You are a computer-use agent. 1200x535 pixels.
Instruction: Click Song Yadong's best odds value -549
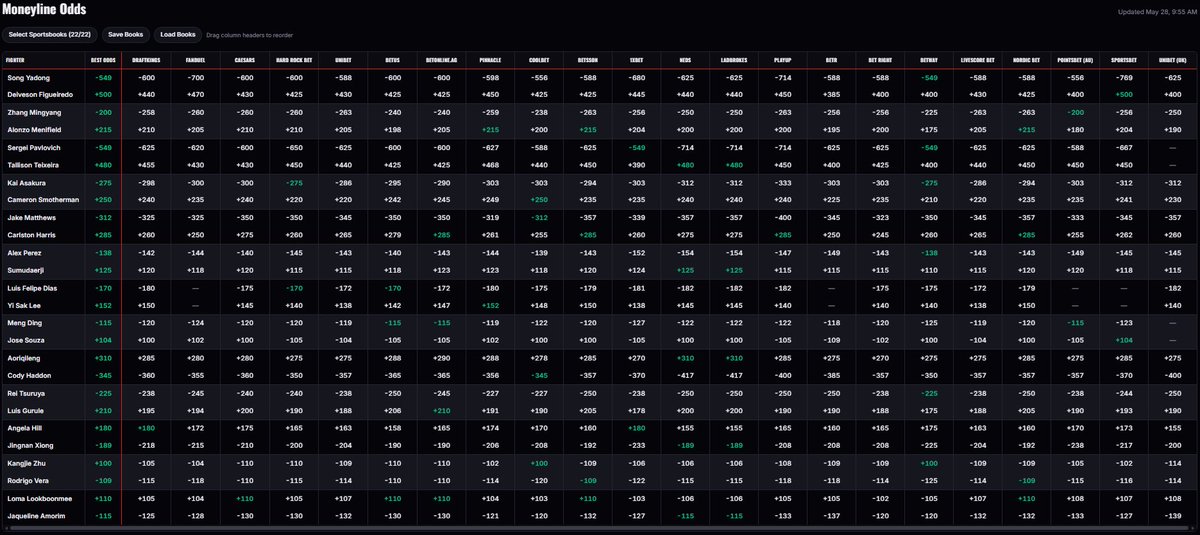pos(102,77)
